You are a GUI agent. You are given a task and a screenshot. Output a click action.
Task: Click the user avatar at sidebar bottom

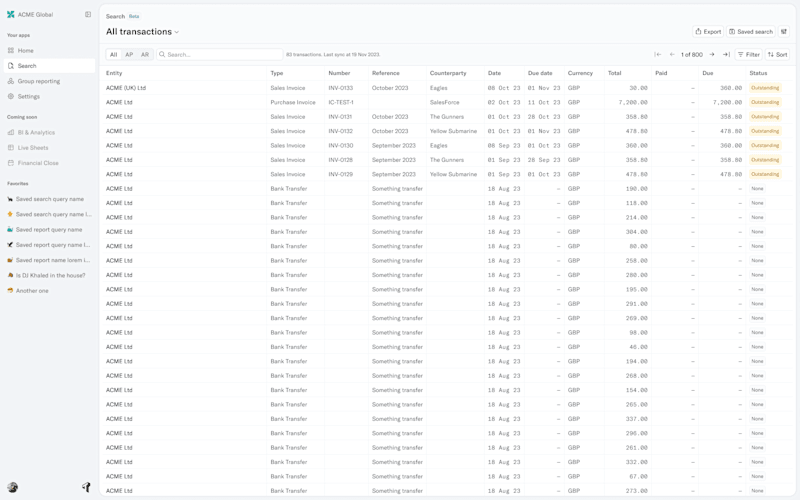[13, 487]
